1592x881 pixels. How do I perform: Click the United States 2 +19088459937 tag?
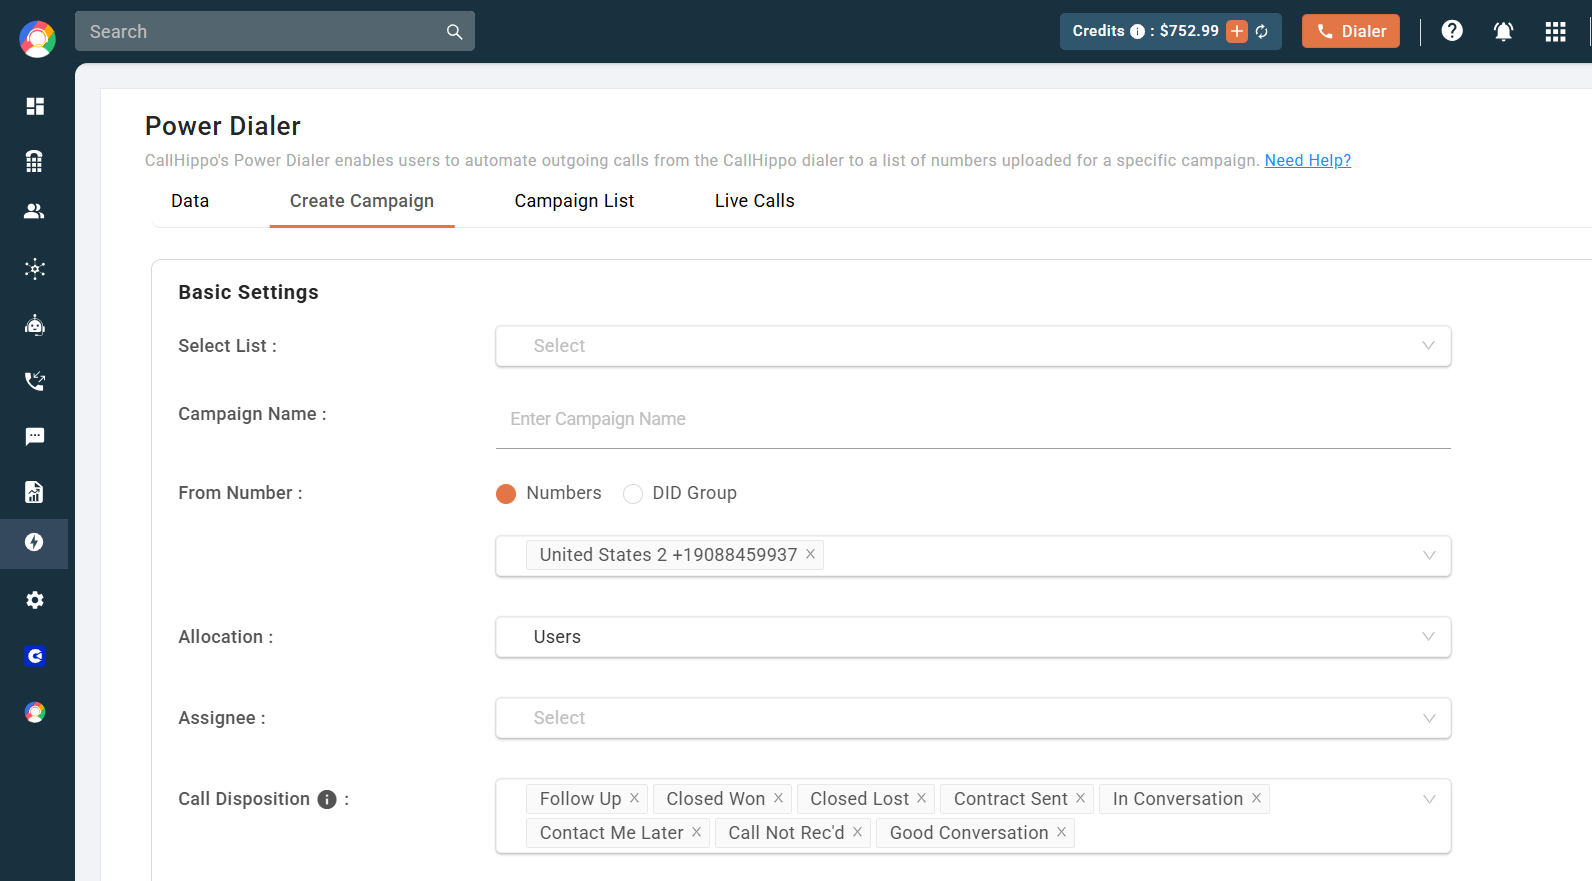click(675, 555)
